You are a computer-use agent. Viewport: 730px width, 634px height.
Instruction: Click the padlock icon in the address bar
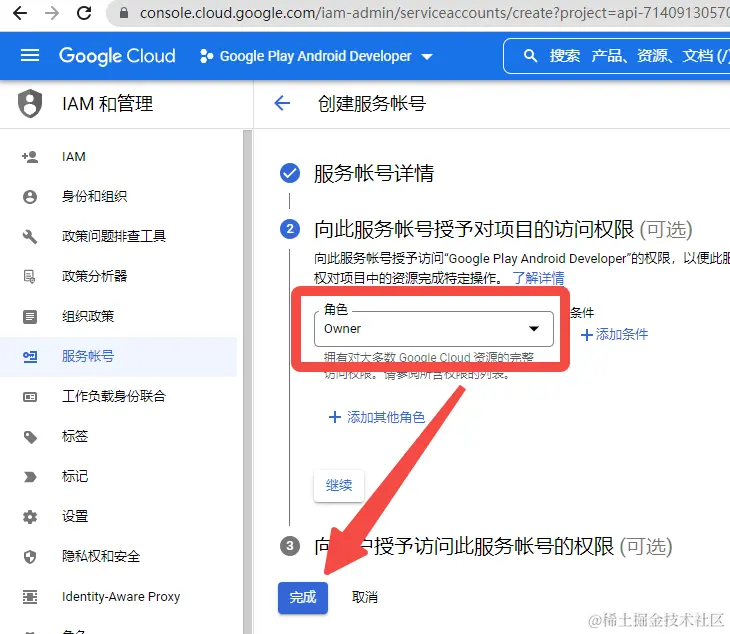click(x=124, y=13)
